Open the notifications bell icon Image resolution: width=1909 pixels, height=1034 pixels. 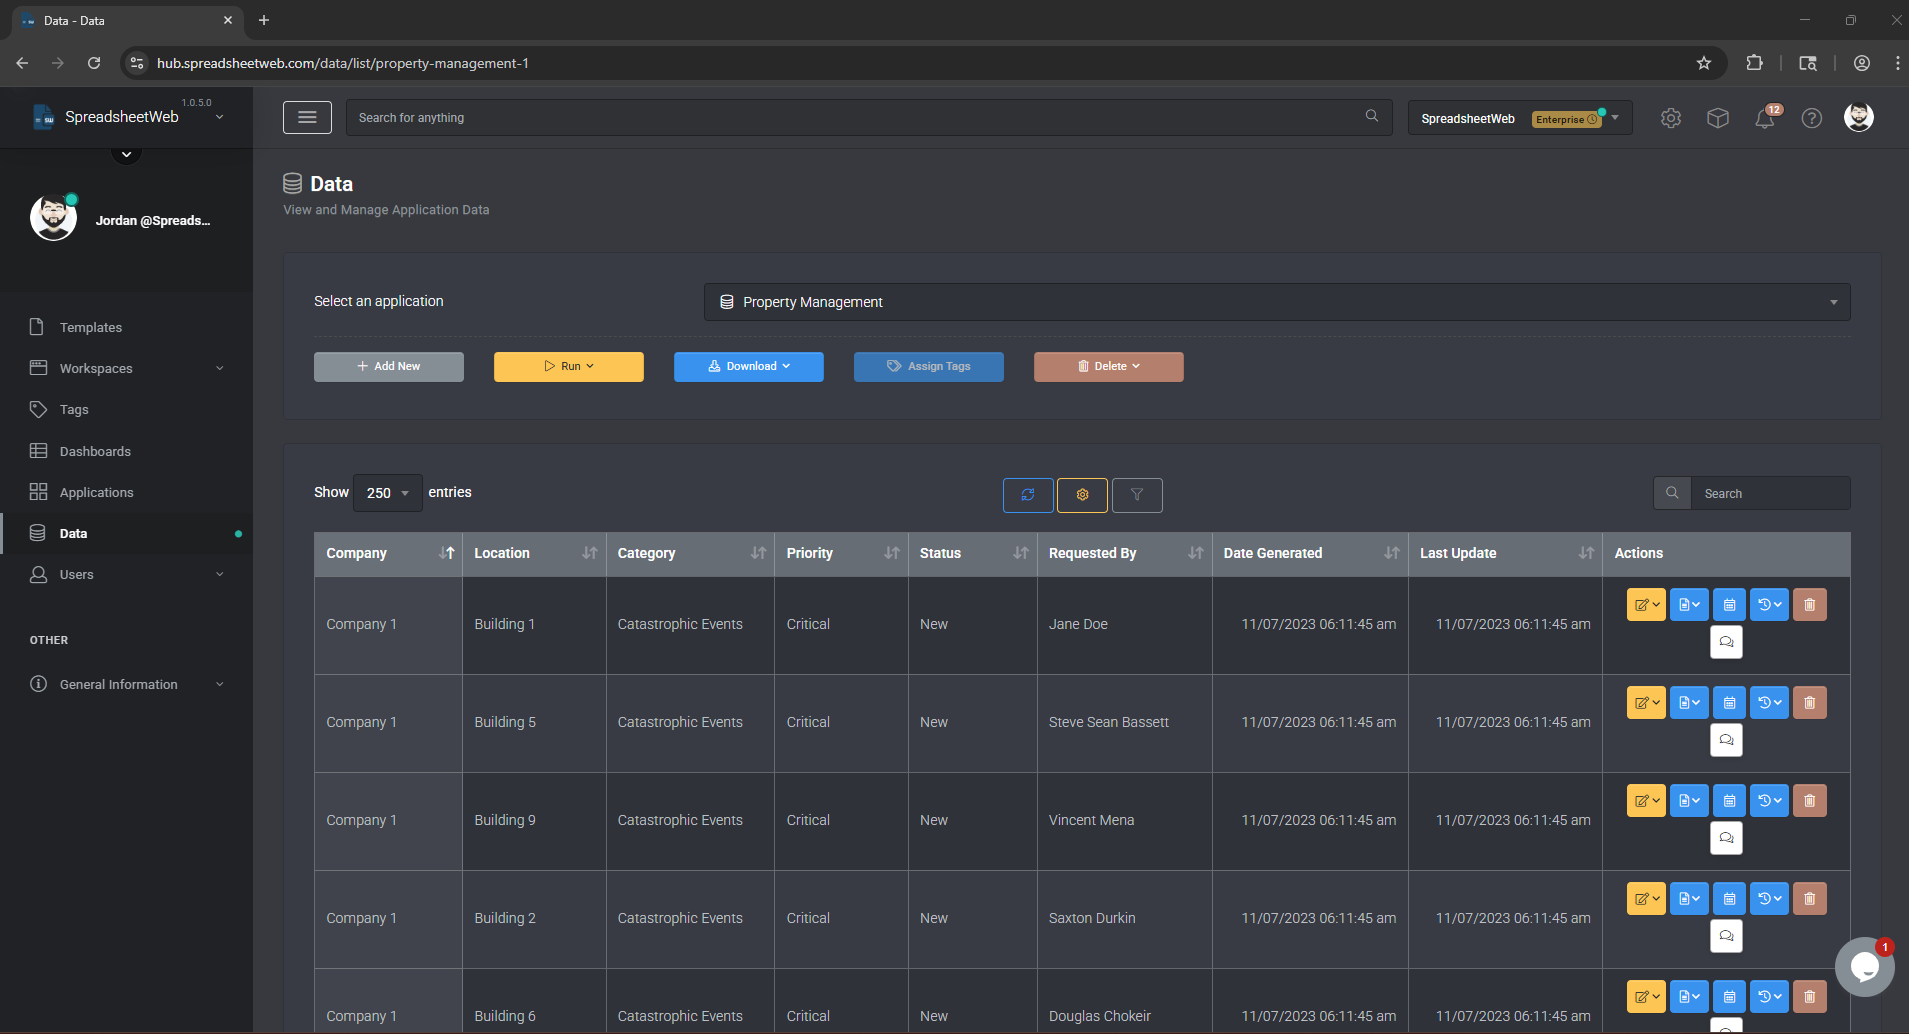pos(1765,119)
